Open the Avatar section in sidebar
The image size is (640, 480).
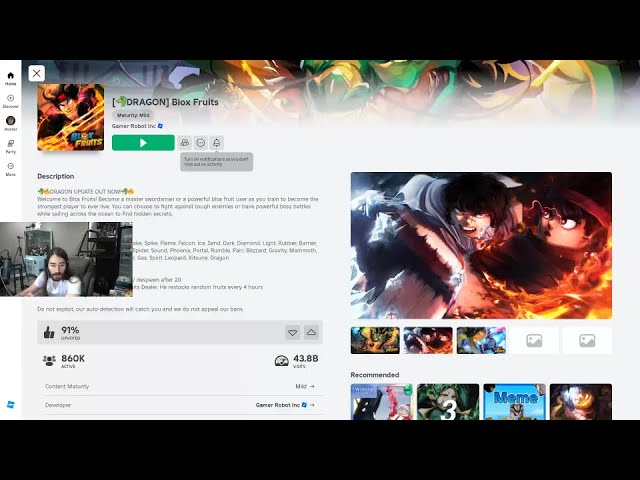point(10,122)
